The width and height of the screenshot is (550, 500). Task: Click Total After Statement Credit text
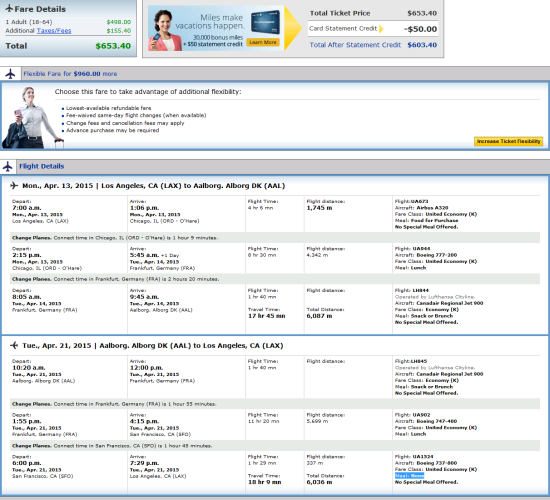point(355,45)
